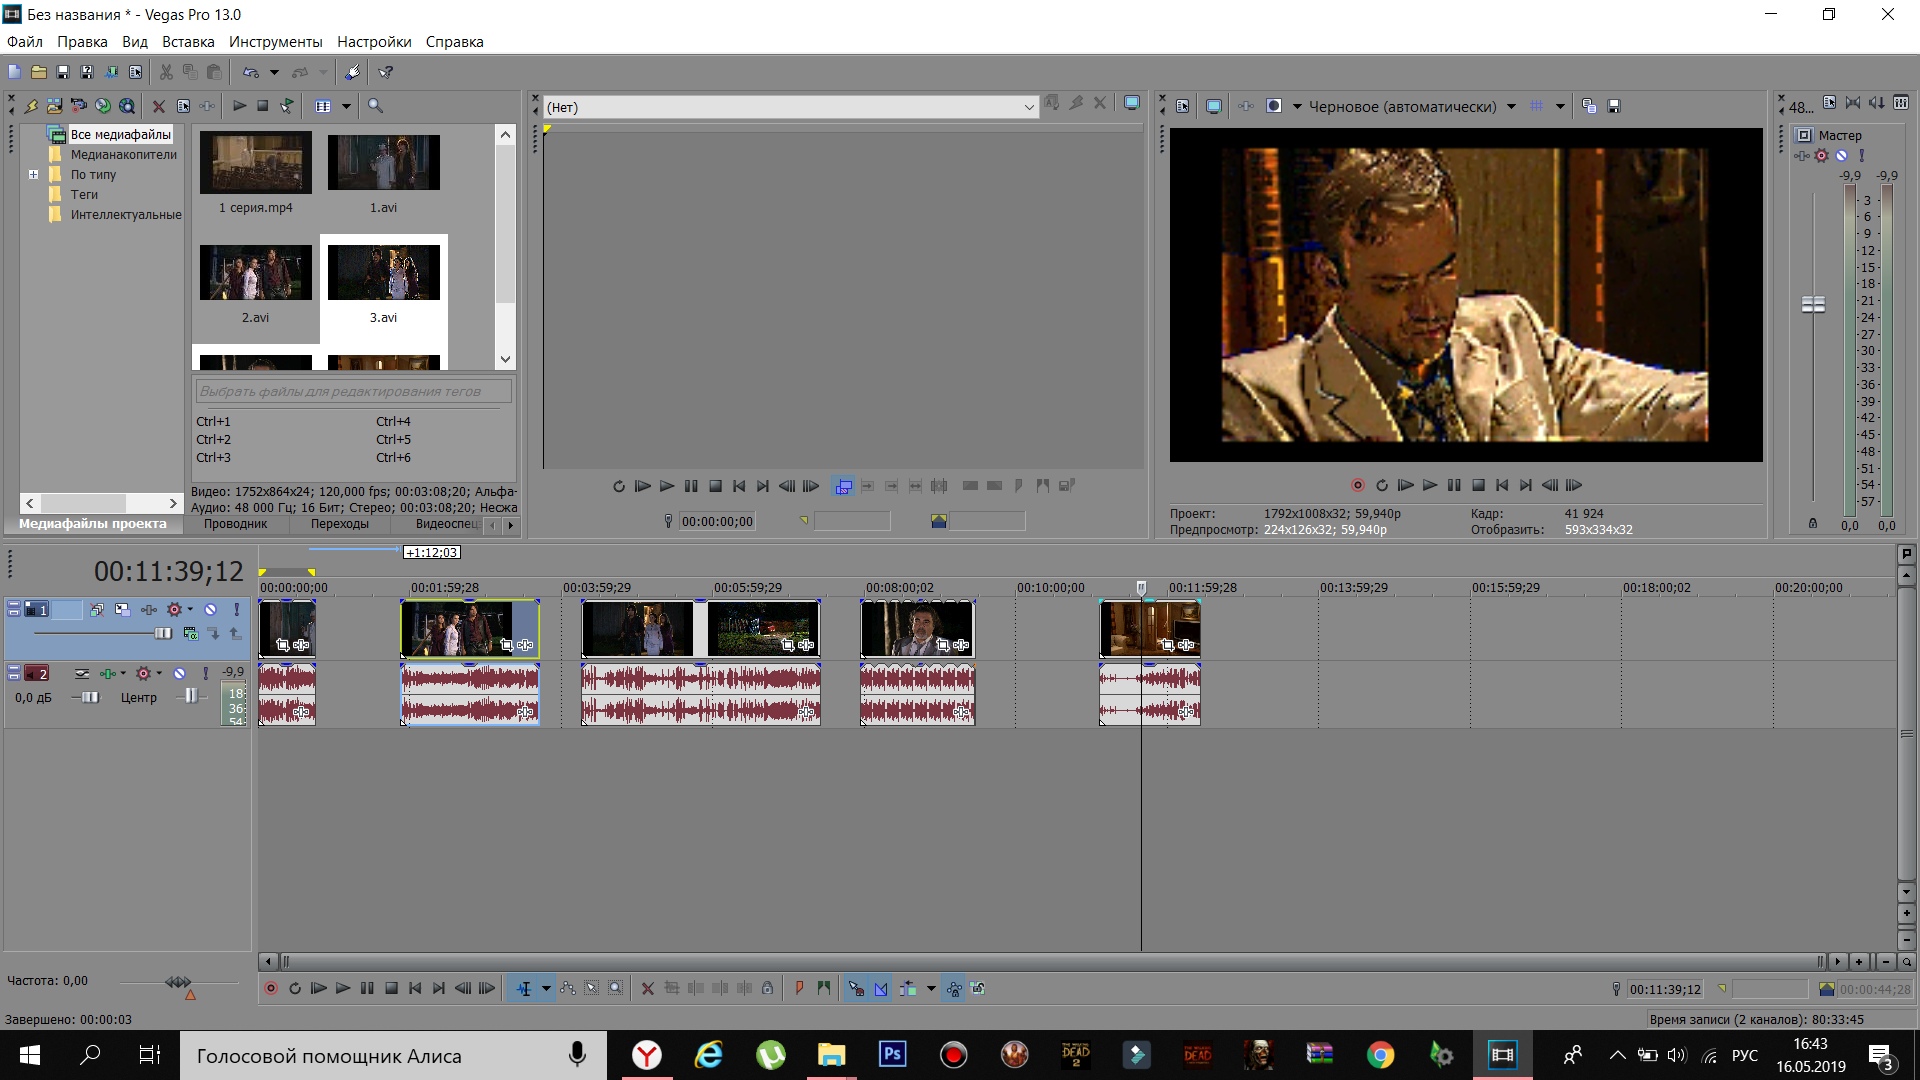Create a new project with the toolbar icon
Screen dimensions: 1920x1080
coord(14,72)
